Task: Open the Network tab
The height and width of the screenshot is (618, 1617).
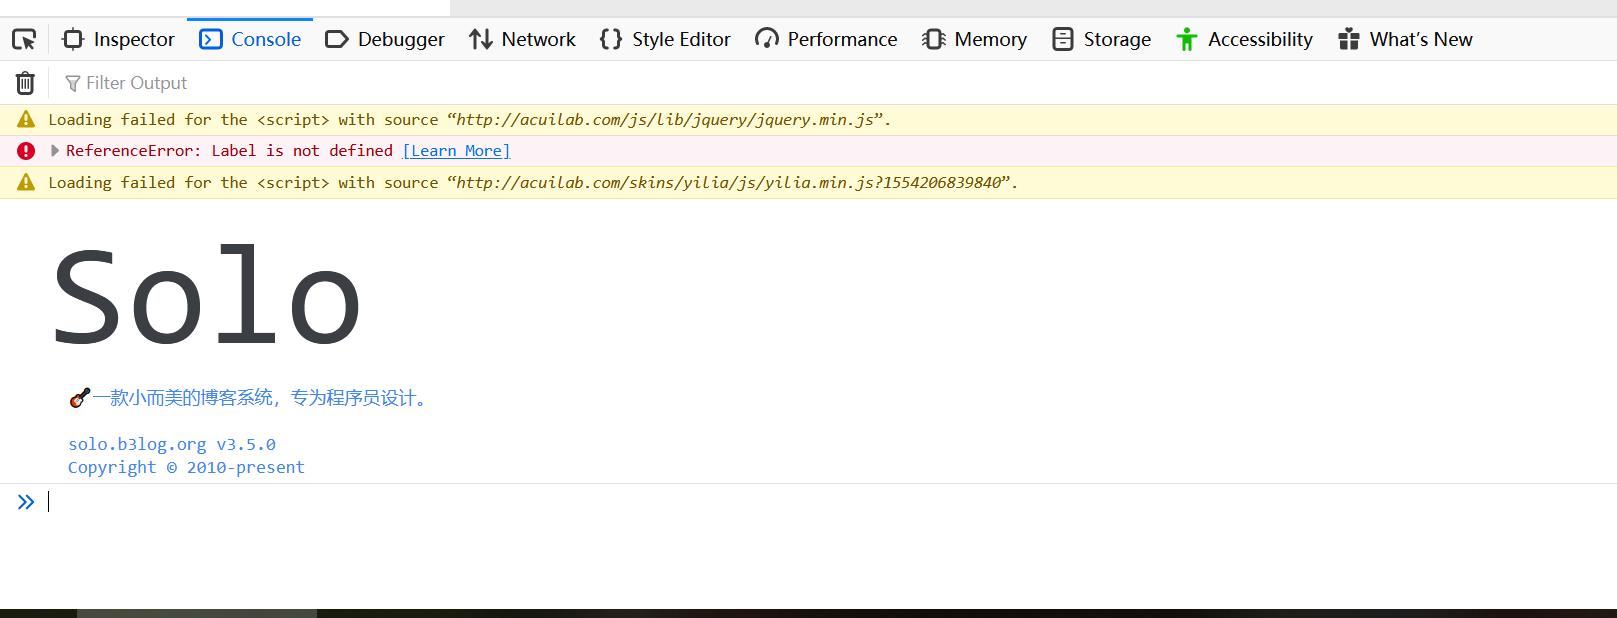Action: (x=538, y=40)
